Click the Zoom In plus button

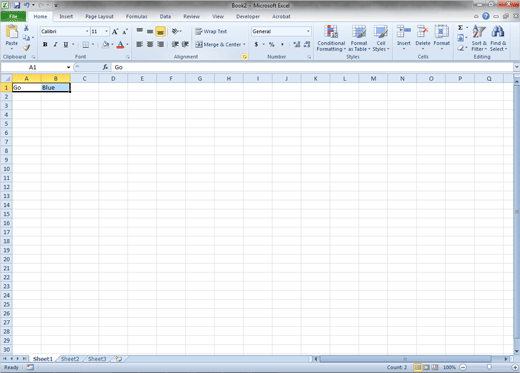click(515, 367)
